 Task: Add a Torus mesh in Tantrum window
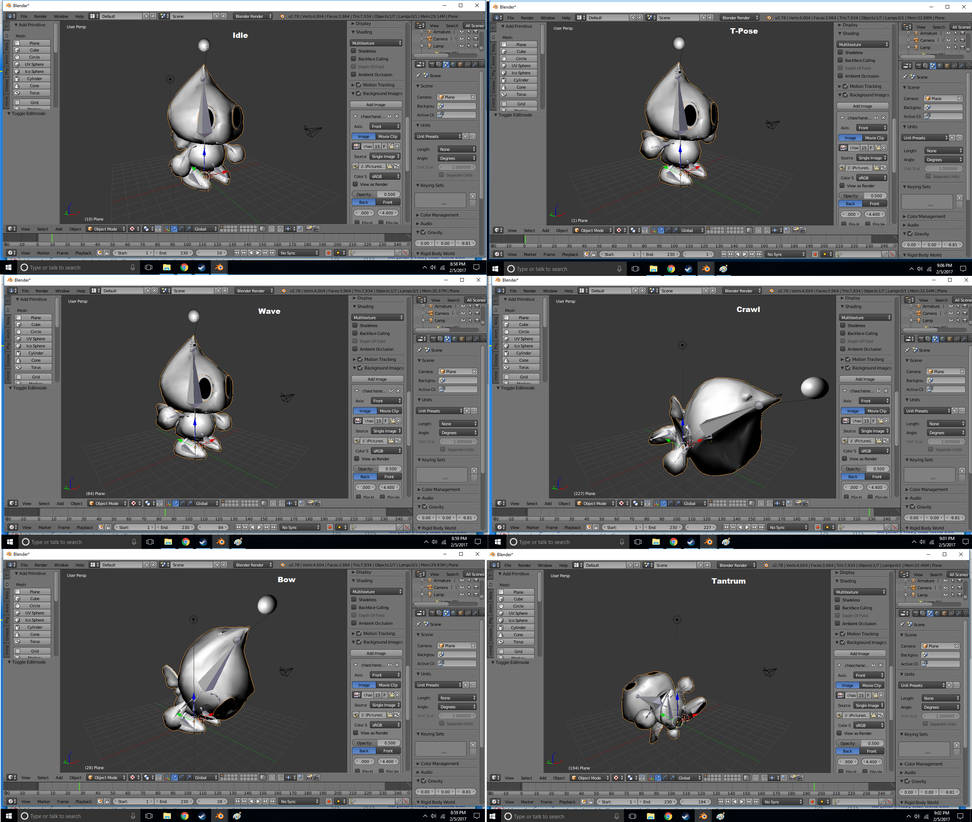518,642
